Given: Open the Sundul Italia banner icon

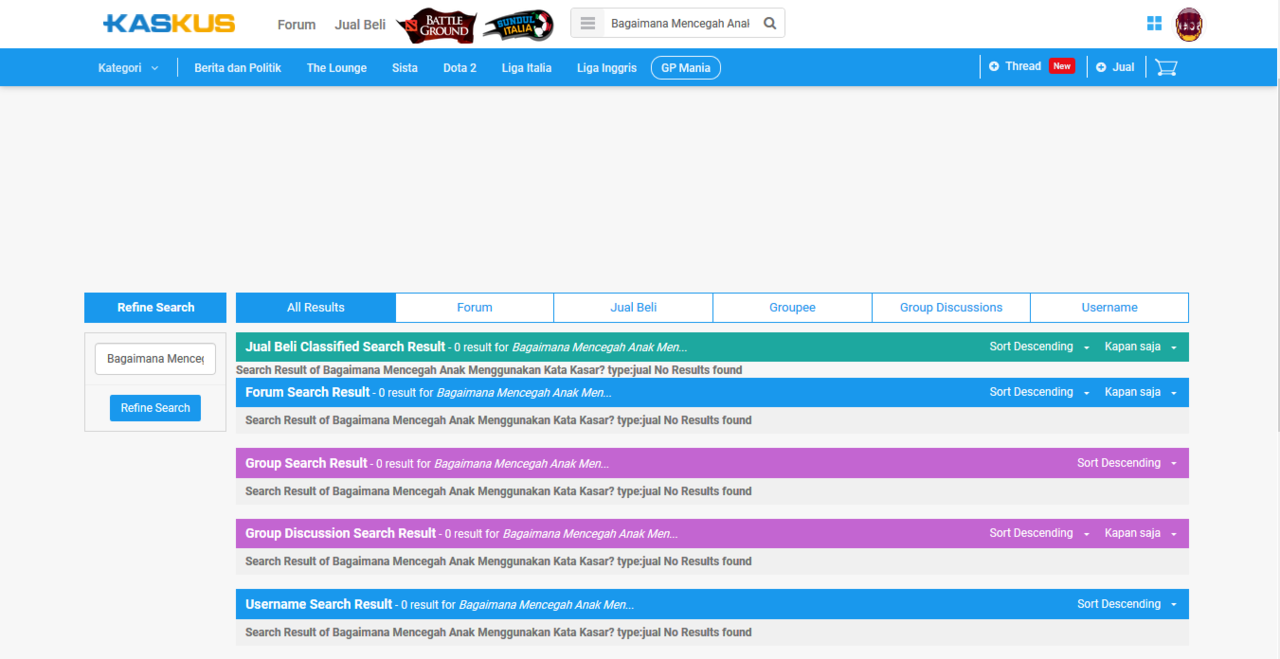Looking at the screenshot, I should pos(518,25).
